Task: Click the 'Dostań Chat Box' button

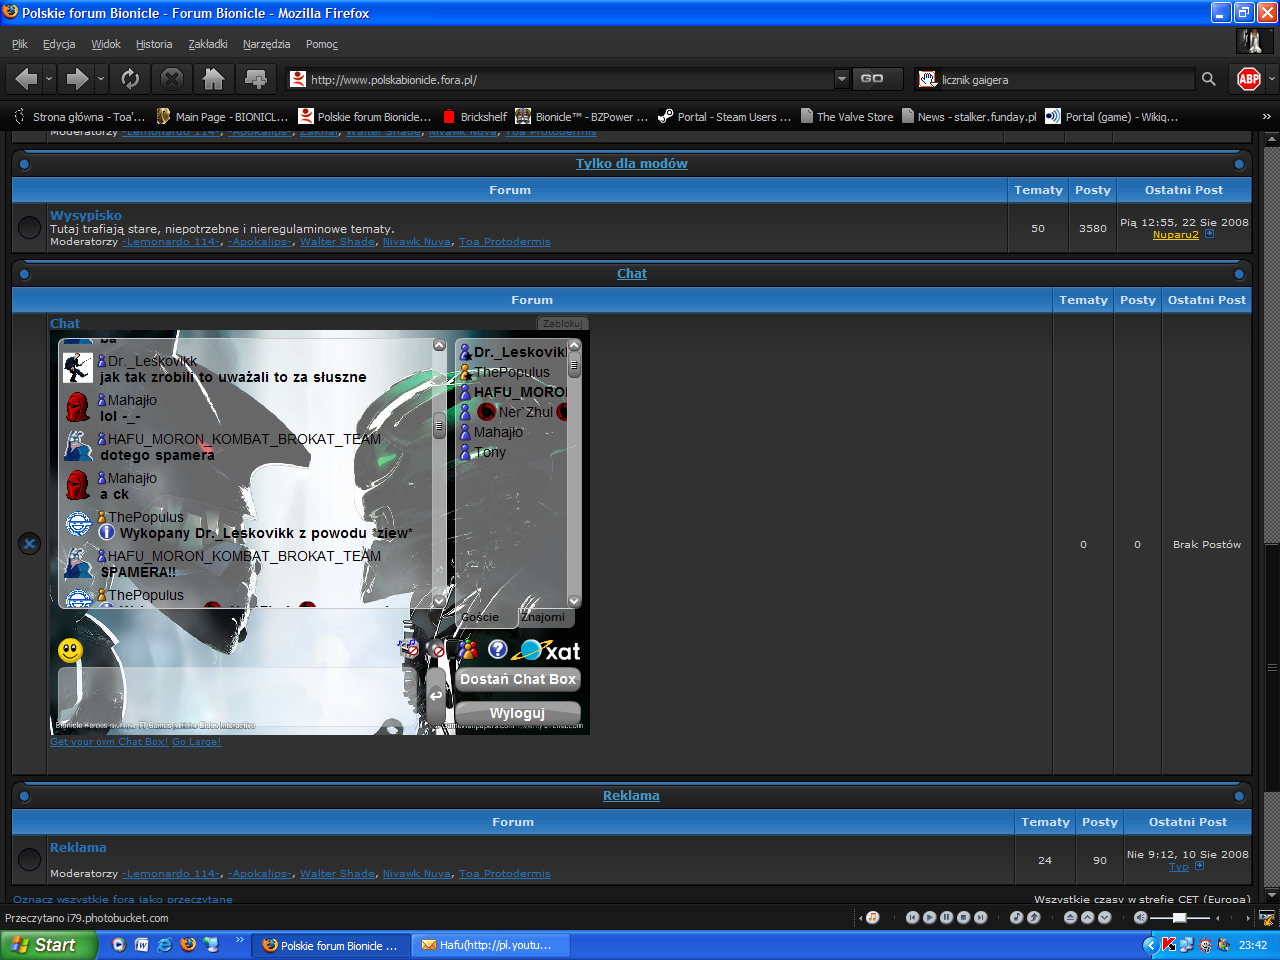Action: pyautogui.click(x=518, y=679)
